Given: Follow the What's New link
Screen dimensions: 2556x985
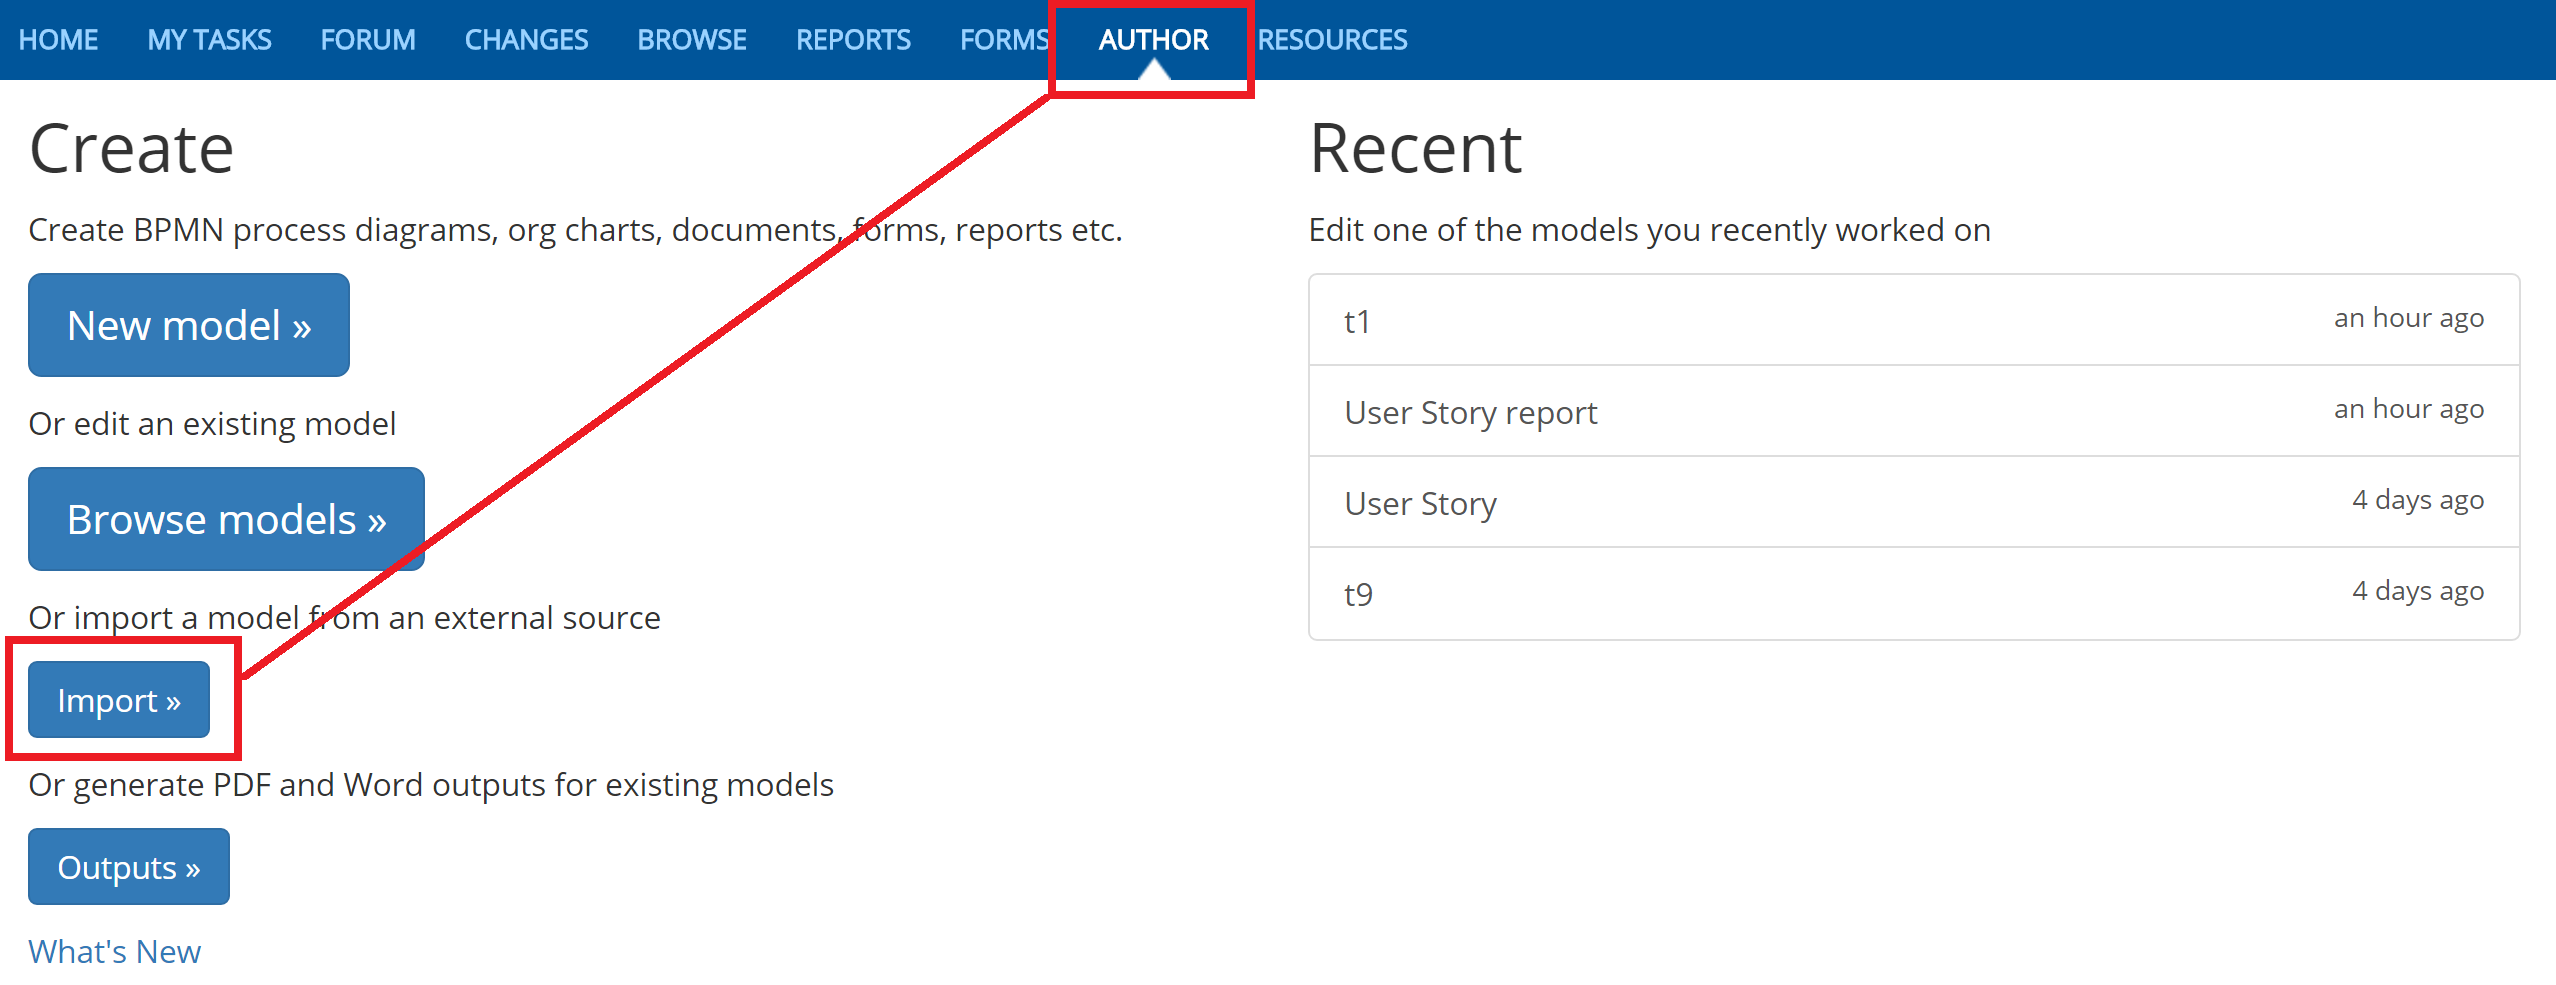Looking at the screenshot, I should [x=114, y=951].
